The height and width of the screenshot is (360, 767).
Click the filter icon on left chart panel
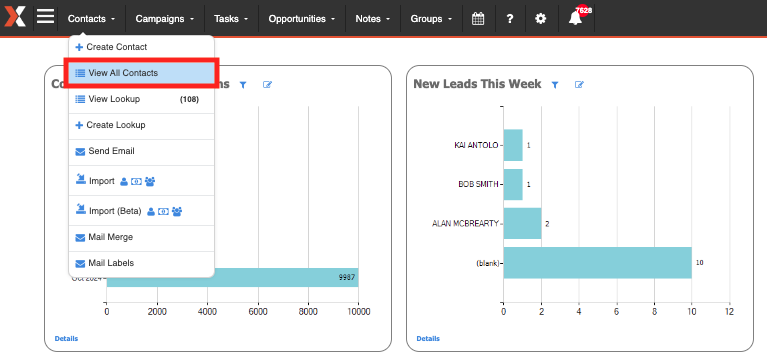[x=243, y=85]
